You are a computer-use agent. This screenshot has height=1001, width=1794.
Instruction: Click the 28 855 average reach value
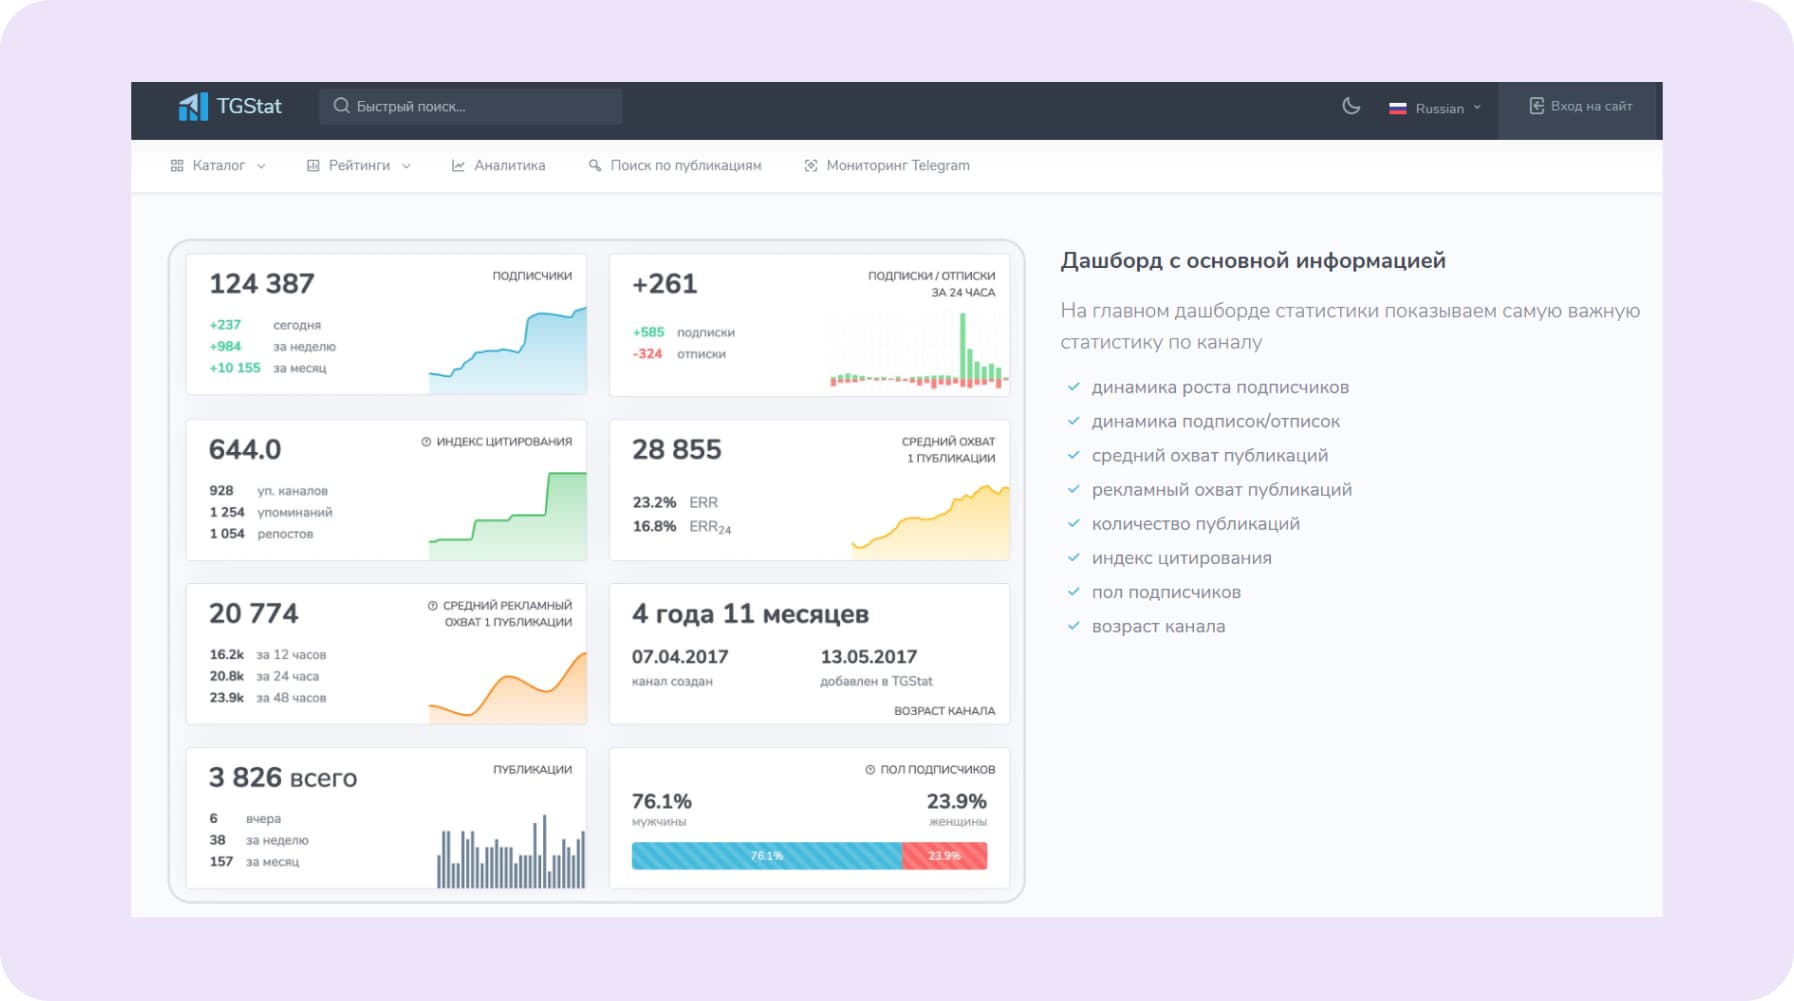(677, 450)
